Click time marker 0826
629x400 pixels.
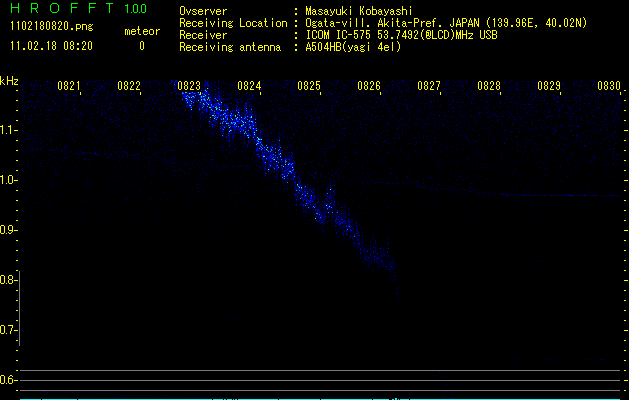point(369,86)
